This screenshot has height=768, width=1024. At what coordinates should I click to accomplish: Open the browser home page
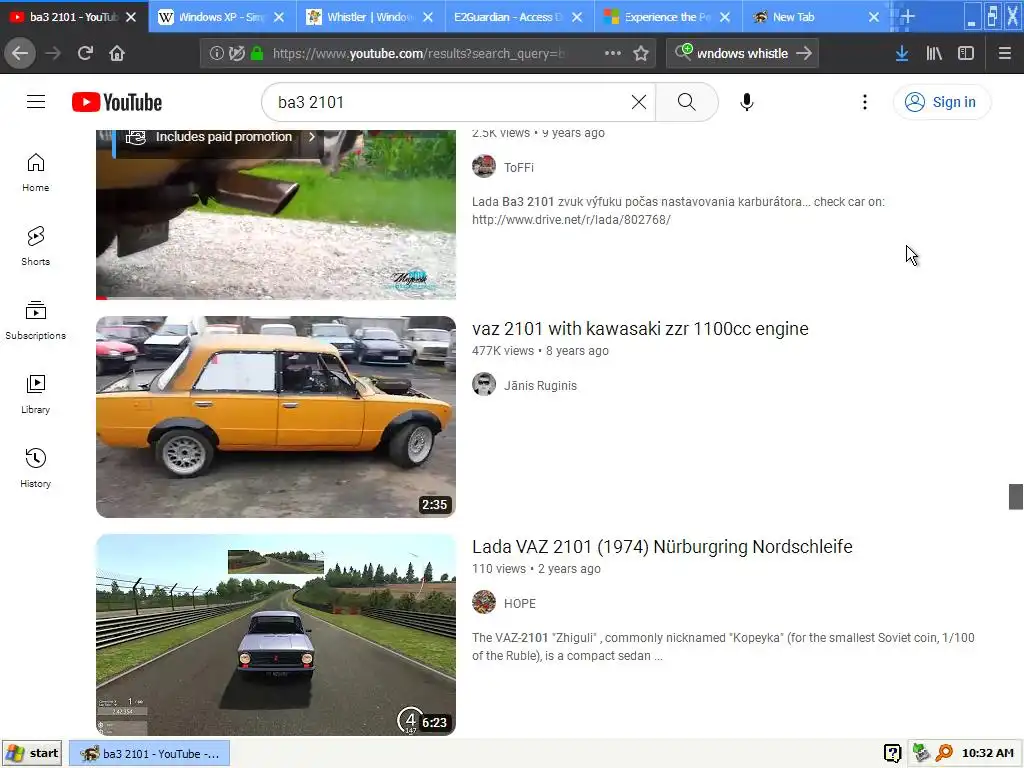[117, 53]
